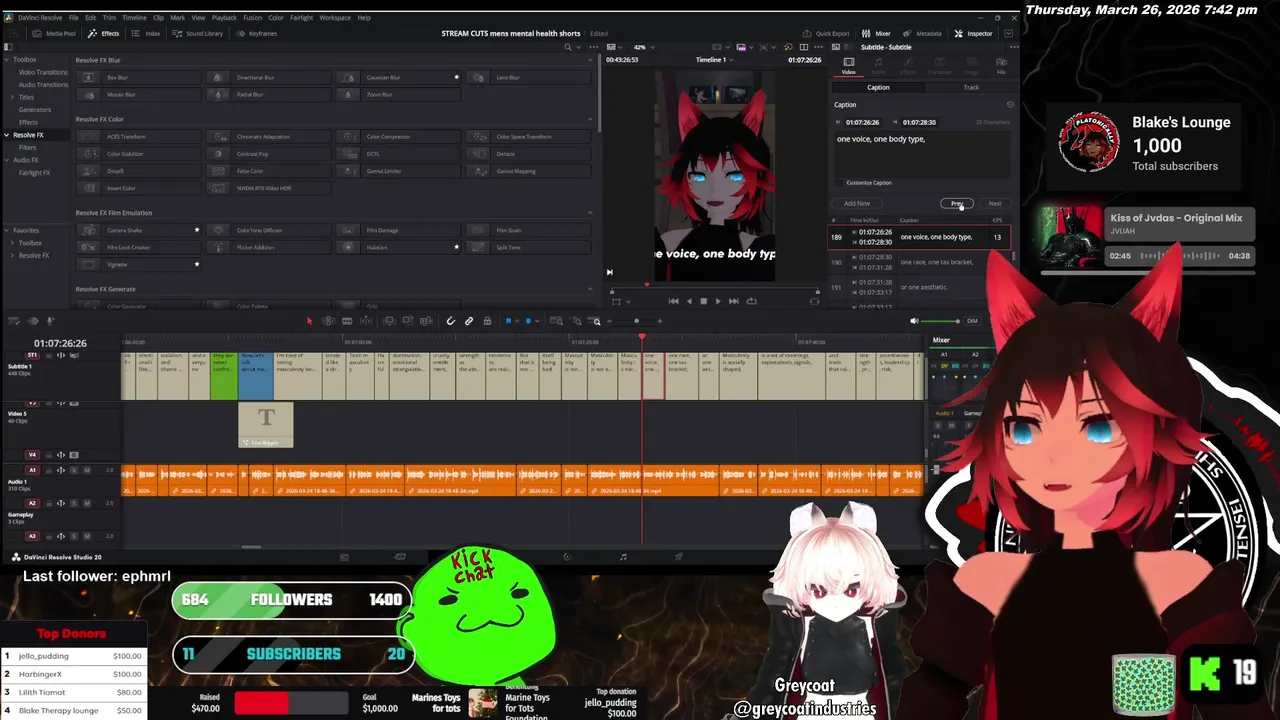The height and width of the screenshot is (720, 1280).
Task: Click the Add New caption button
Action: (857, 204)
